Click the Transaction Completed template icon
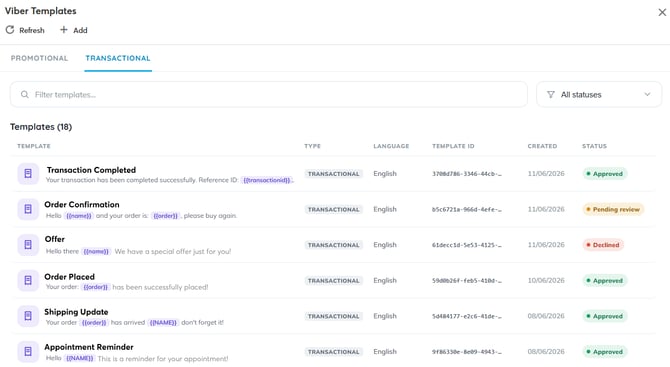670x367 pixels. click(x=28, y=173)
